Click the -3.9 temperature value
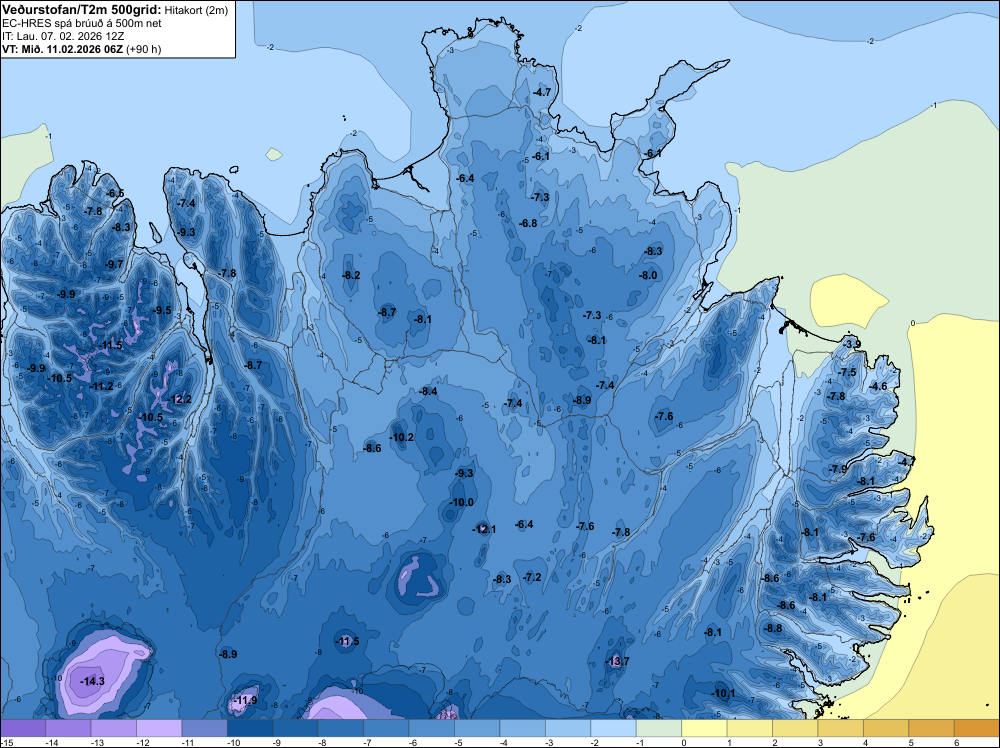The height and width of the screenshot is (748, 1000). click(x=852, y=344)
